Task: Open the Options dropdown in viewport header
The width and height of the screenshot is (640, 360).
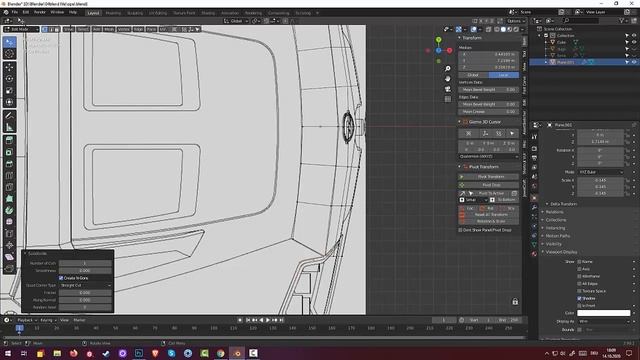Action: tap(516, 21)
